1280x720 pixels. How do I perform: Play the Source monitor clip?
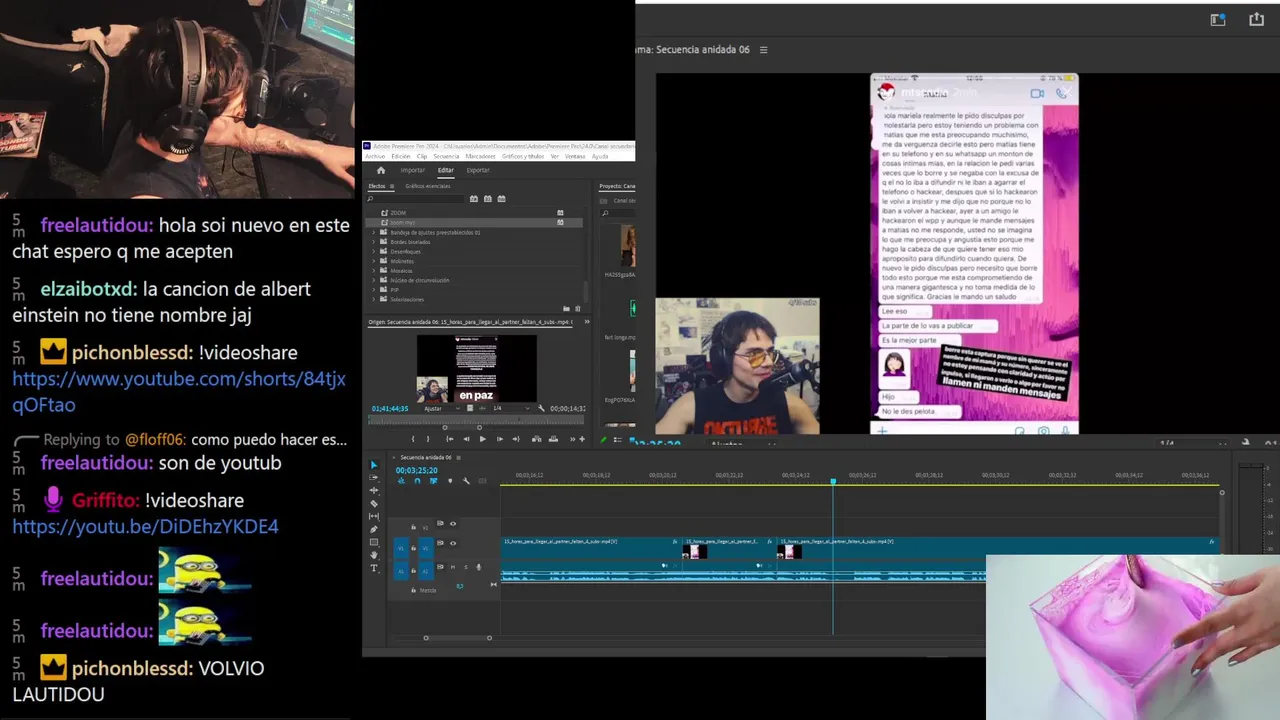[x=483, y=439]
